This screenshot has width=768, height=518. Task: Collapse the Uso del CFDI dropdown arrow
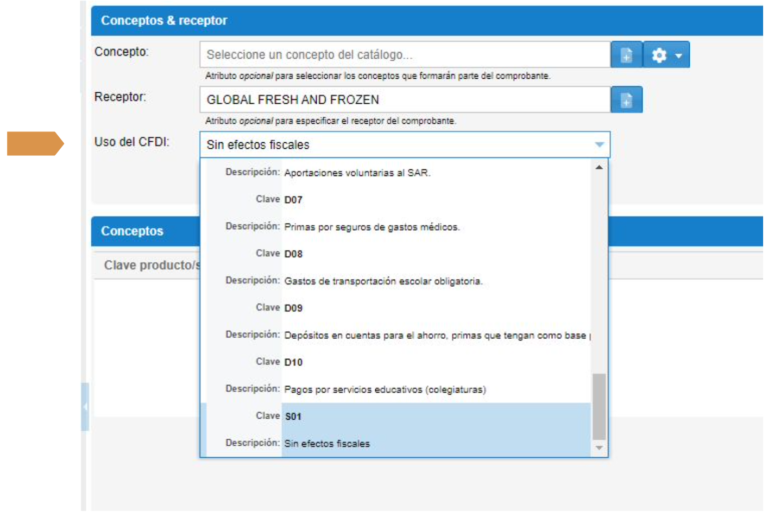point(599,145)
